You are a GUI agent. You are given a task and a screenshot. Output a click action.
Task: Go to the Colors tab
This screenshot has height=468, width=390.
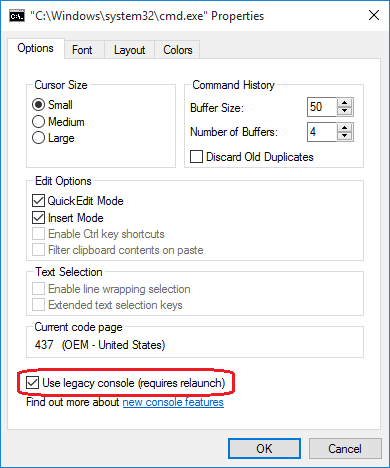coord(177,50)
